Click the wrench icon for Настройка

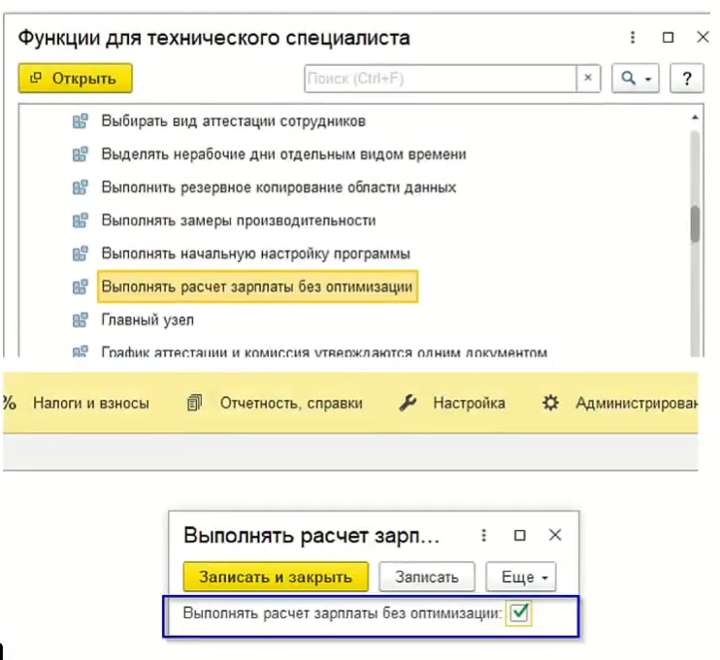click(x=407, y=403)
